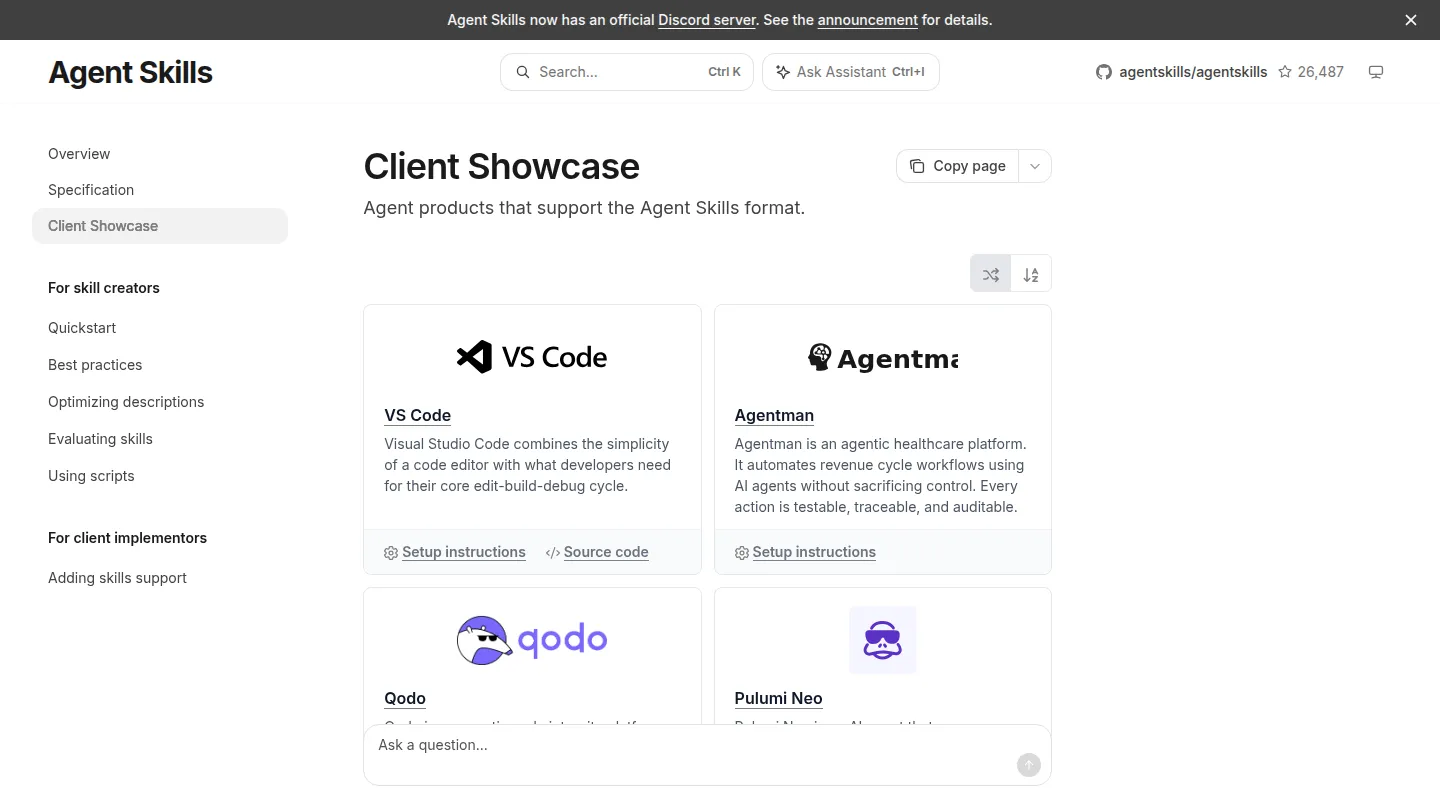Click the Agent Skills site logo

[130, 72]
